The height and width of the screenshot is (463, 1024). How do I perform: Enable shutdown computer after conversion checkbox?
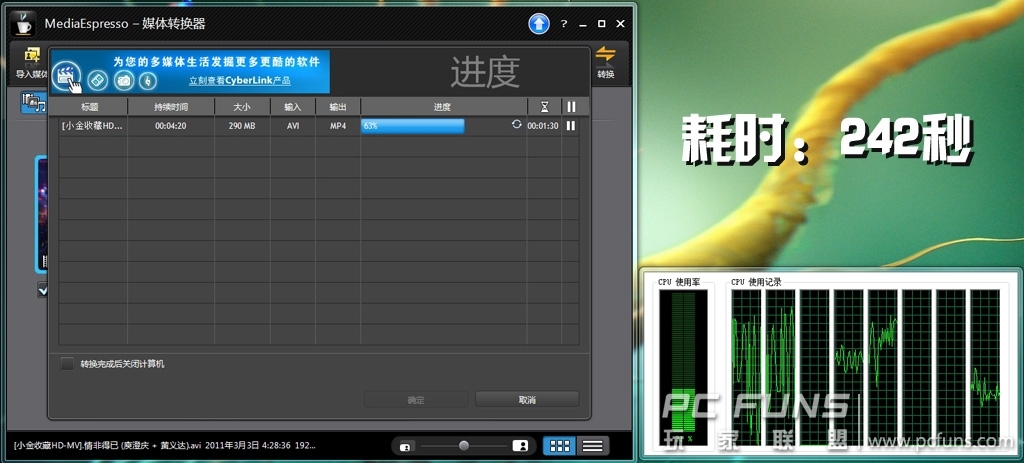(x=67, y=364)
